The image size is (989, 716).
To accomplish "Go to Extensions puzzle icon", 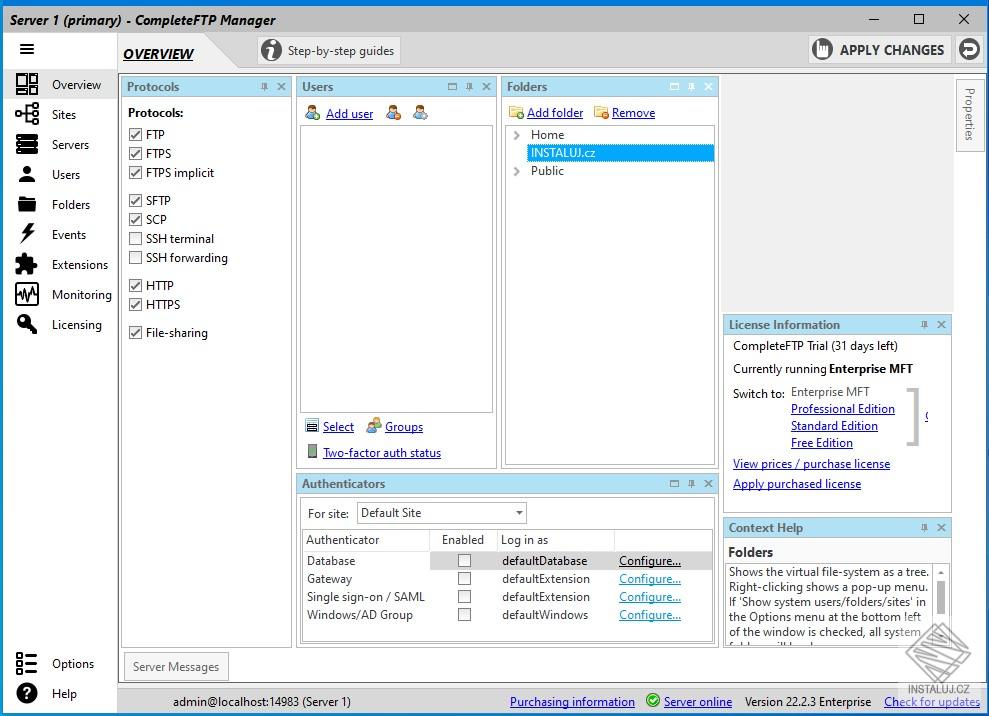I will 27,265.
